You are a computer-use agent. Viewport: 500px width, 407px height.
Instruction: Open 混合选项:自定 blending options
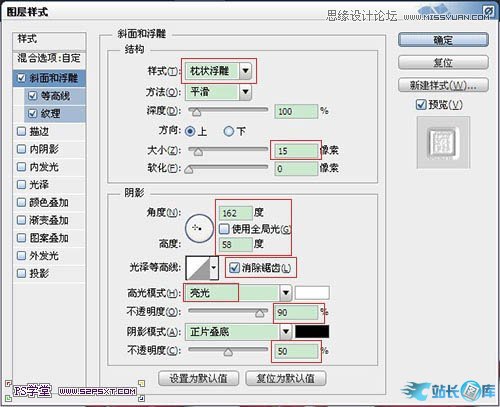click(49, 59)
